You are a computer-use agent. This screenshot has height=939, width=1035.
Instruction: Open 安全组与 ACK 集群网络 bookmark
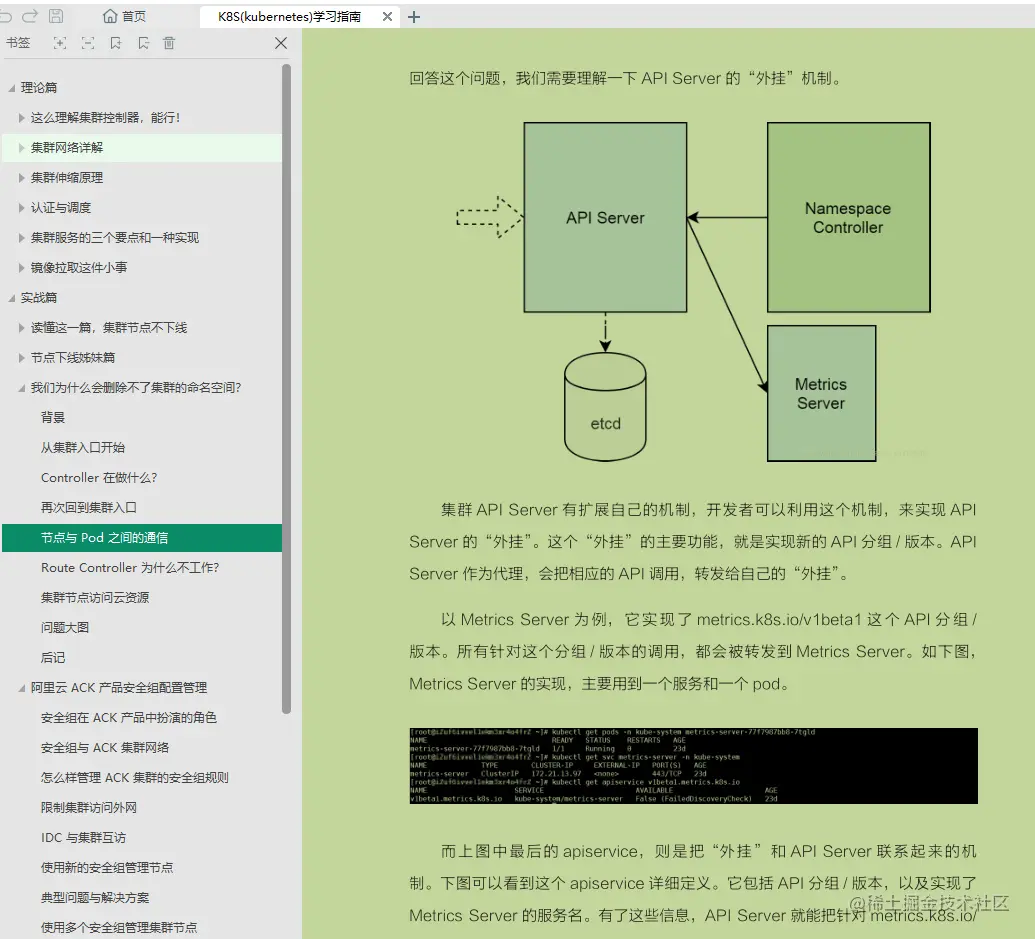pos(105,748)
